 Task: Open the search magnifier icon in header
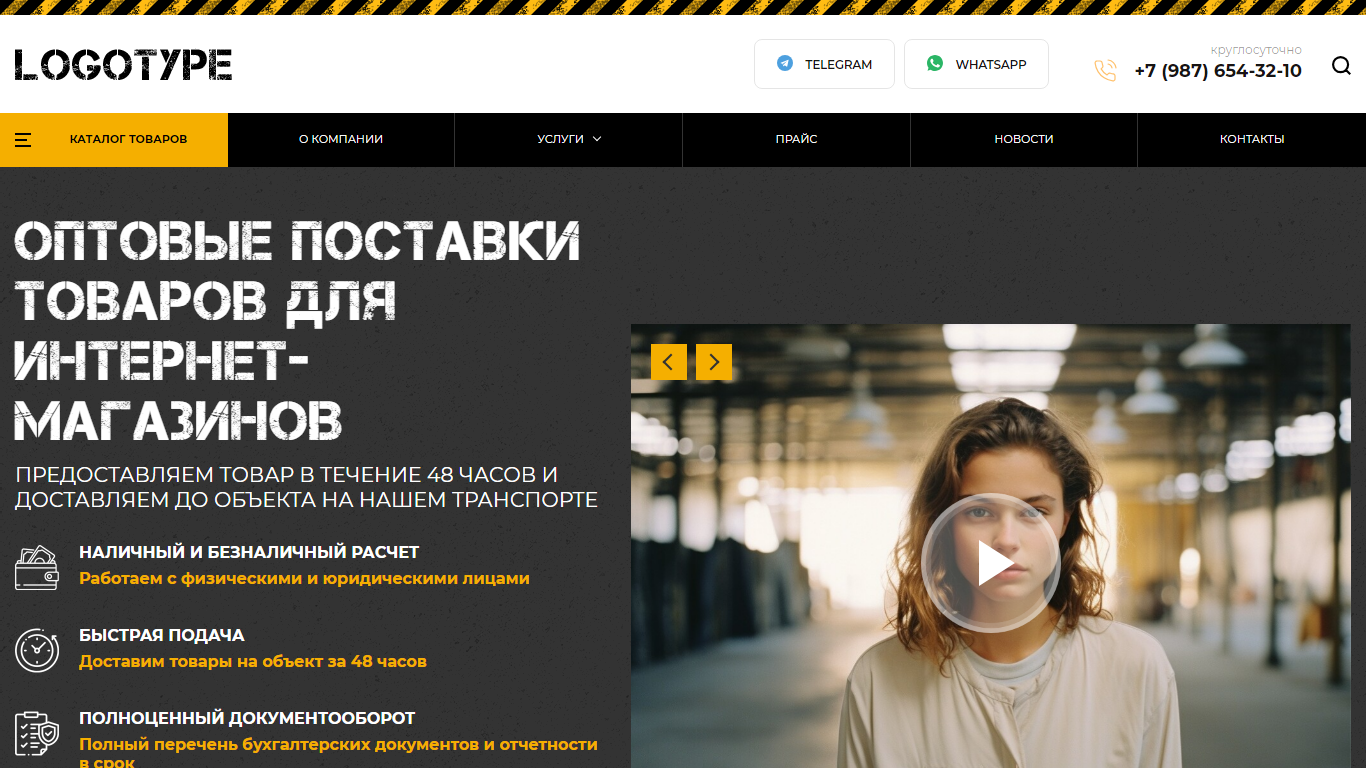(1341, 66)
